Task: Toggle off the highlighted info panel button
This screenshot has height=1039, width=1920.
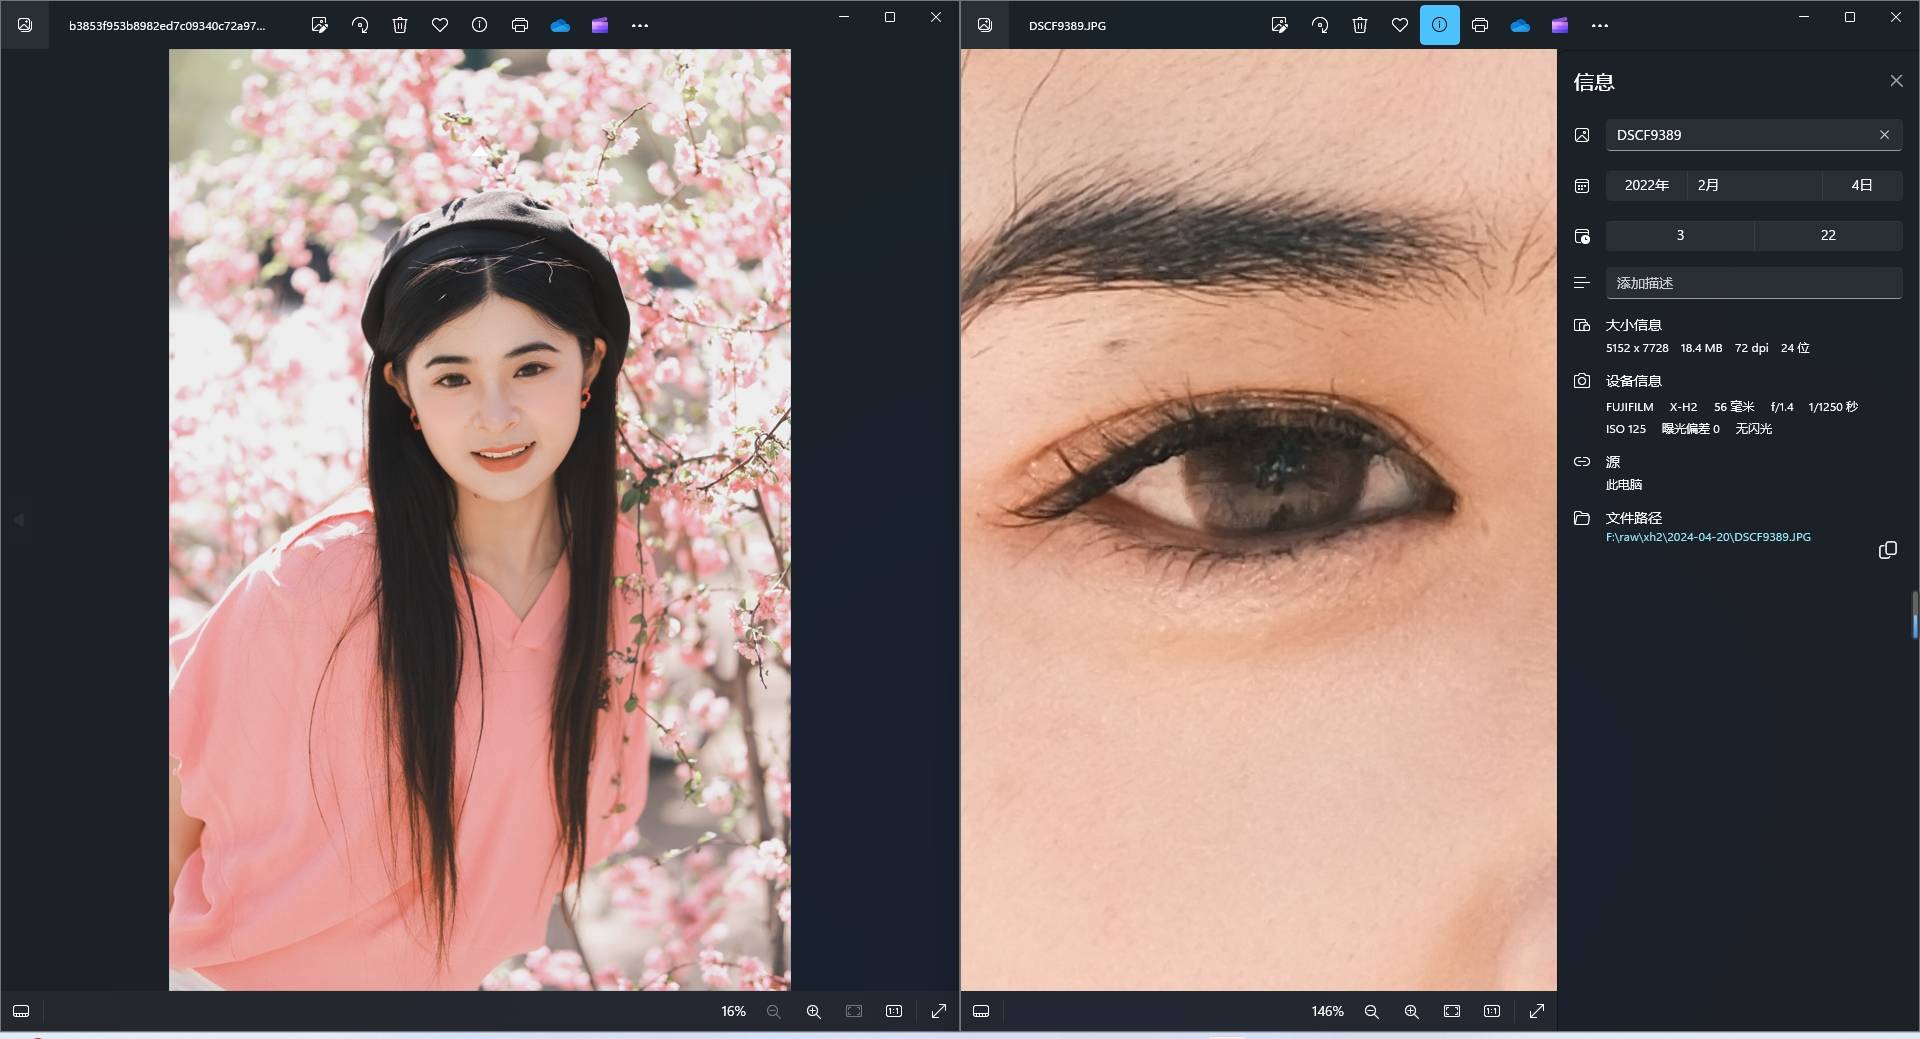Action: pos(1439,25)
